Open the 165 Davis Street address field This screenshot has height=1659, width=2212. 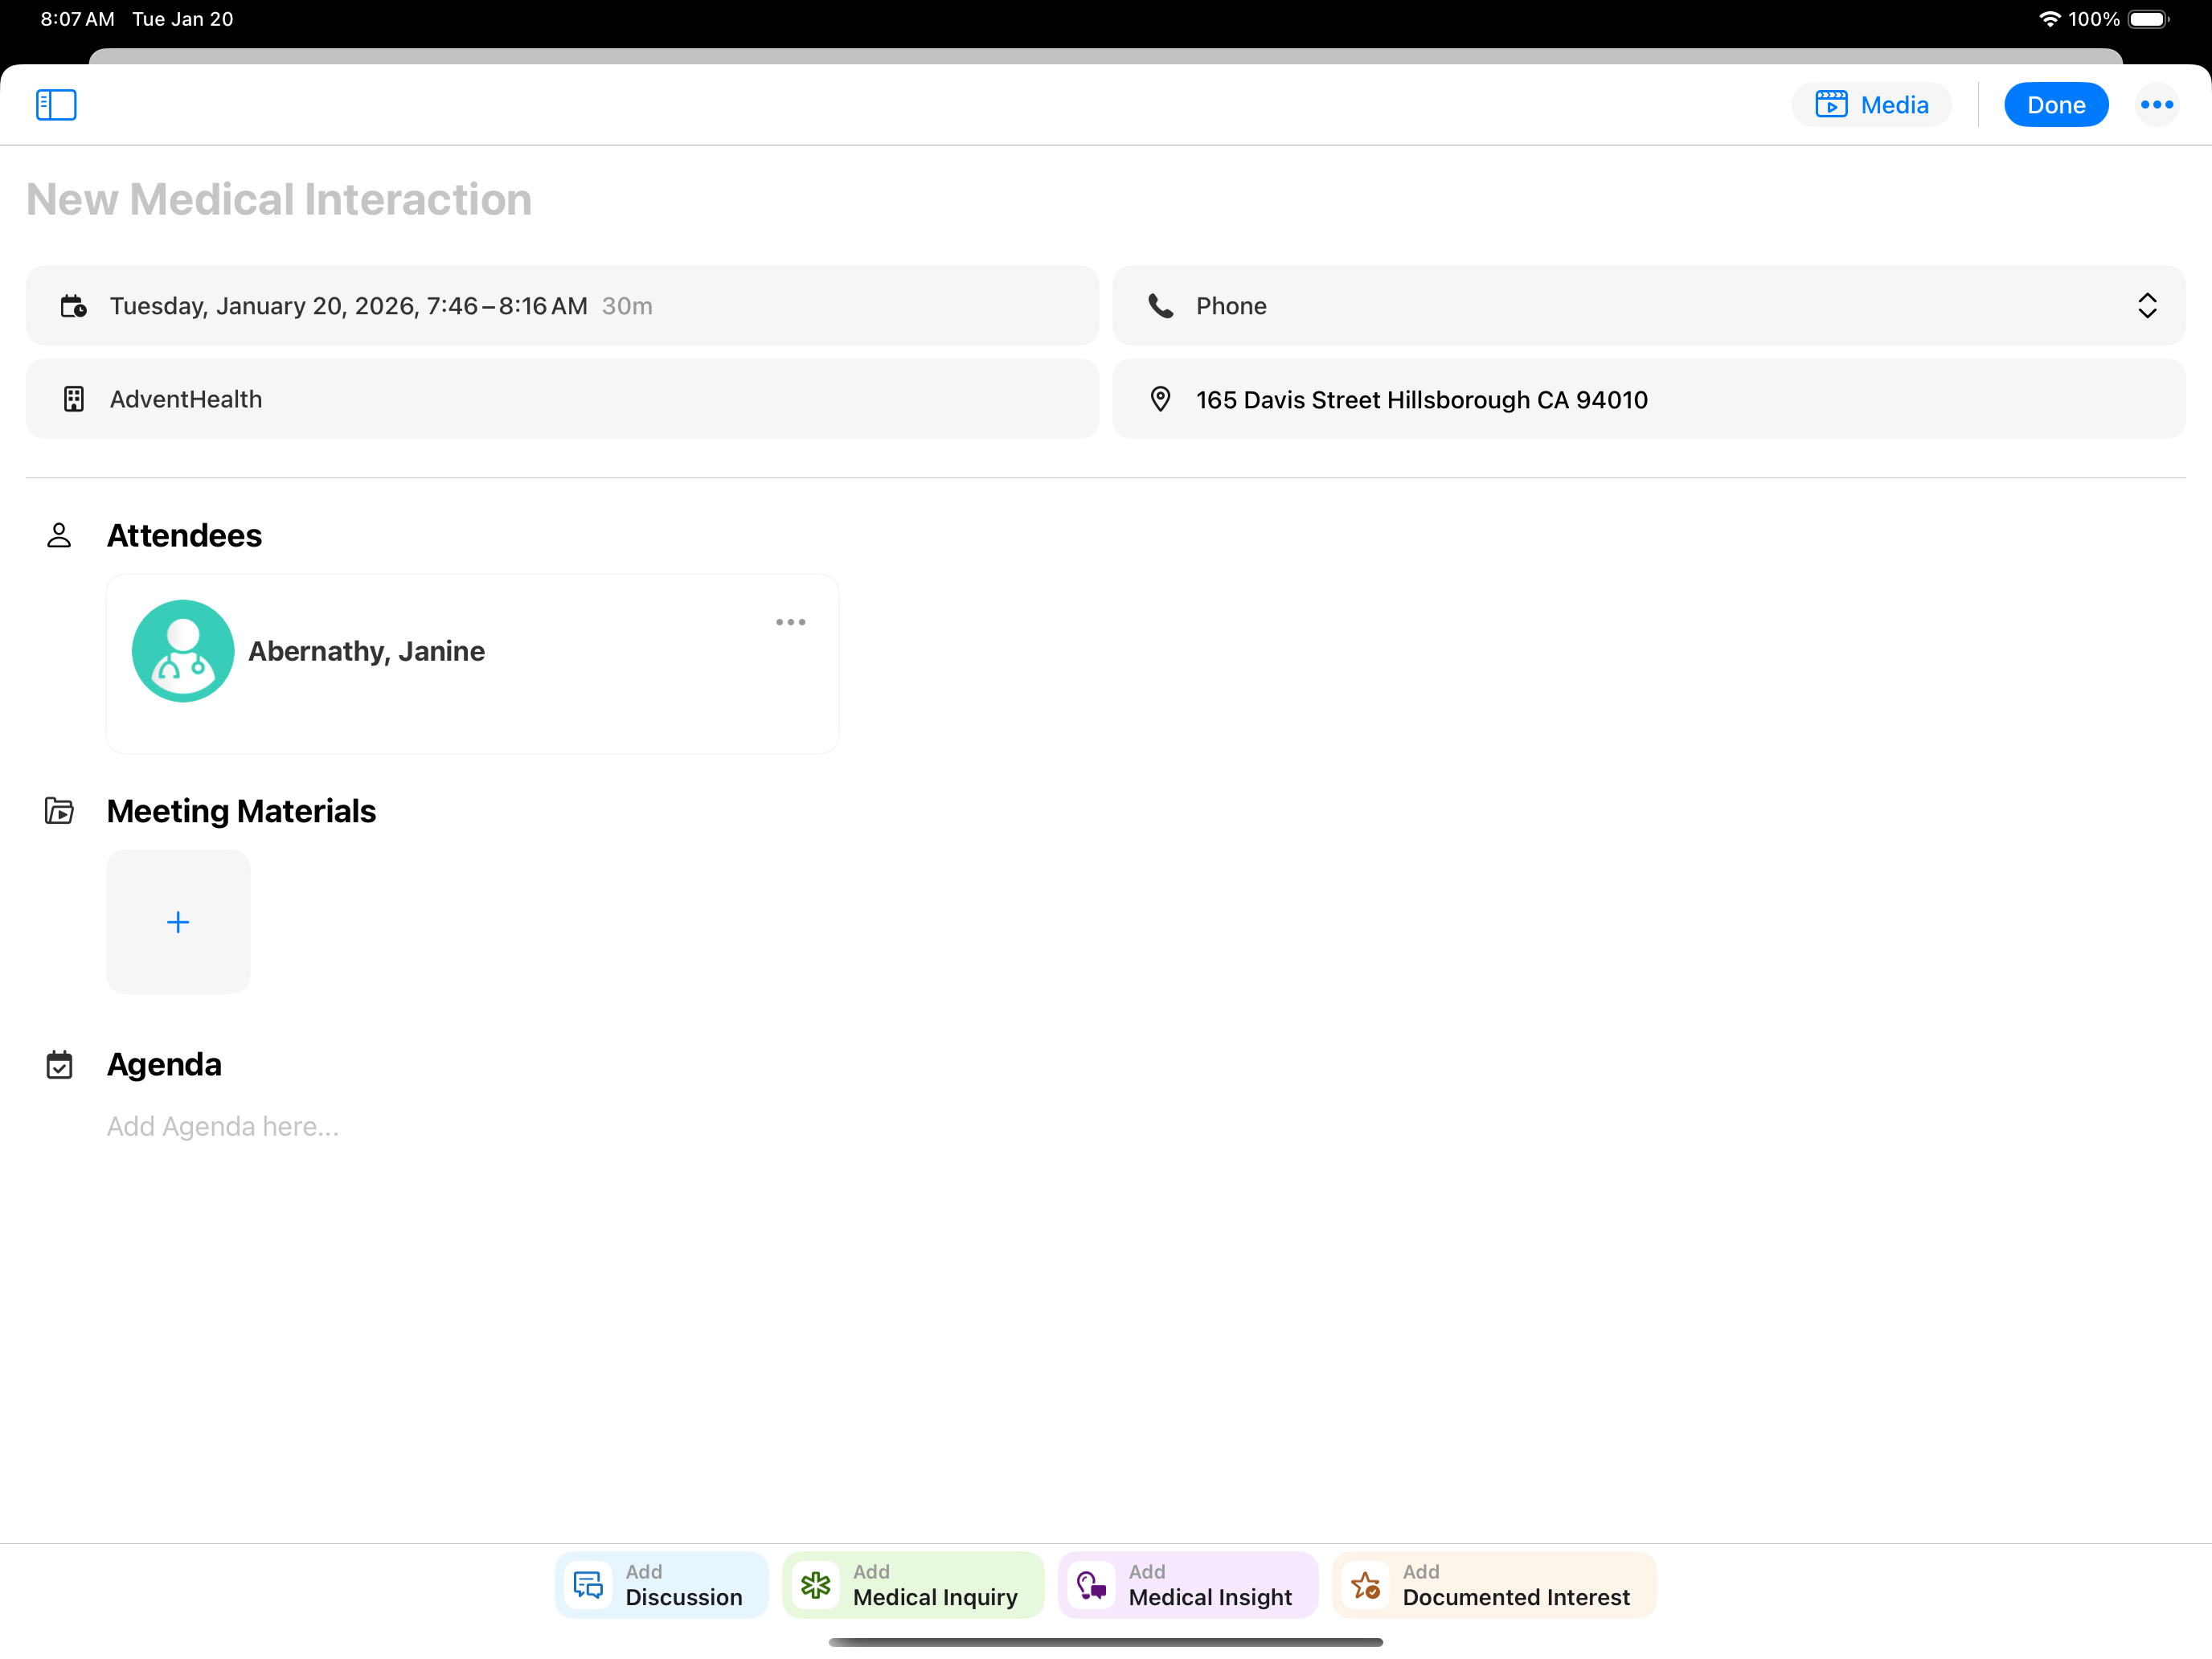(x=1420, y=400)
